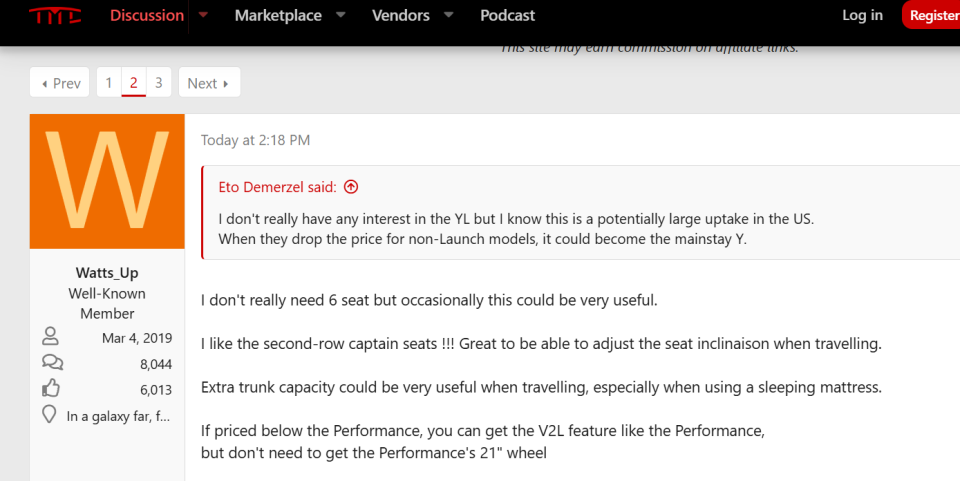Click the location pin icon
The width and height of the screenshot is (960, 481).
49,414
